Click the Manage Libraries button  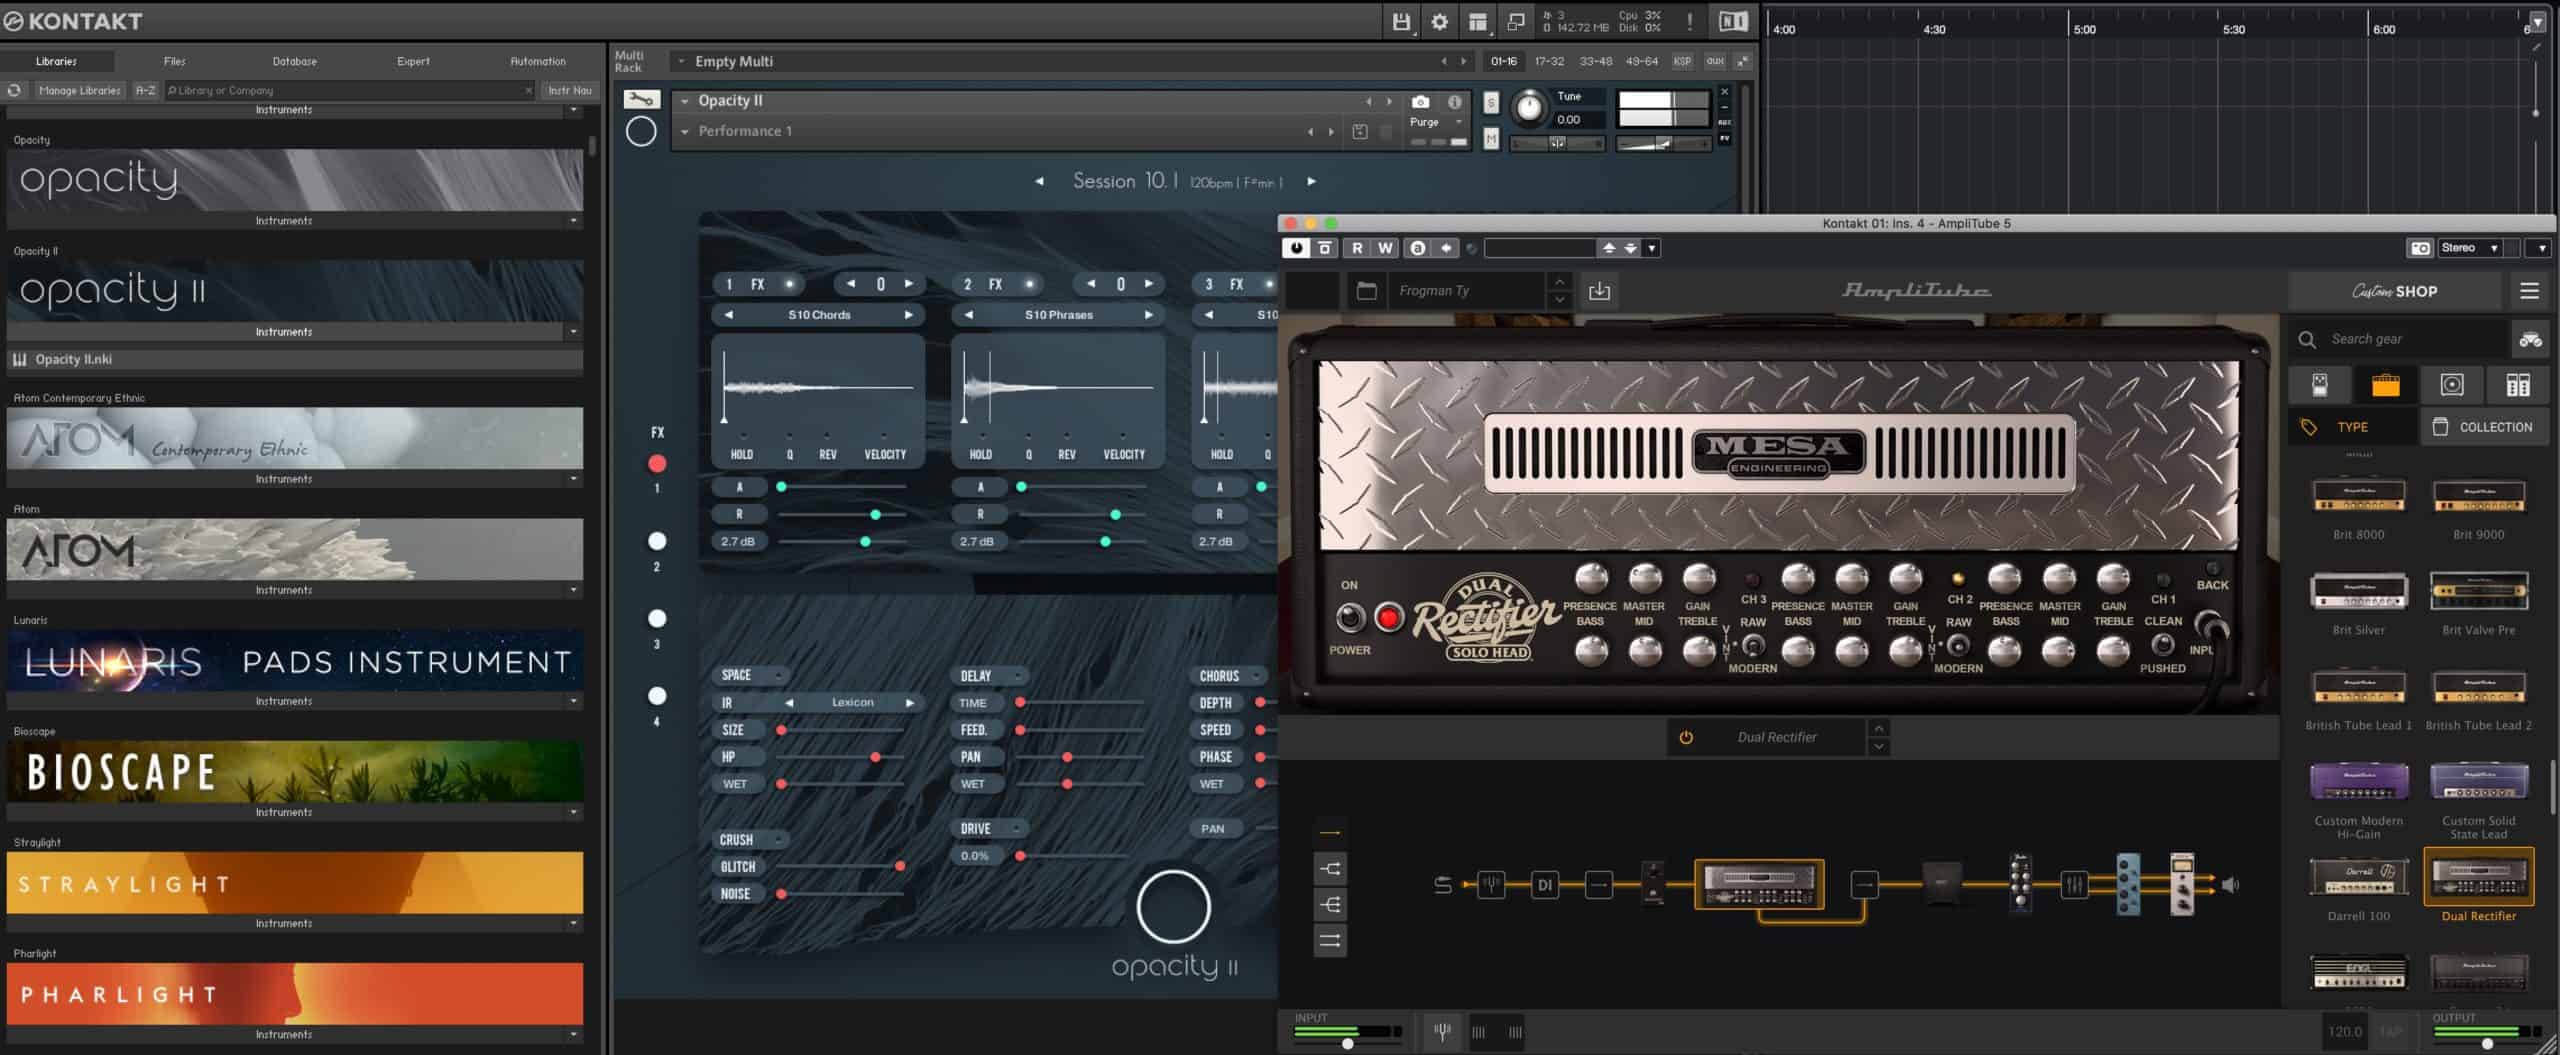tap(79, 90)
